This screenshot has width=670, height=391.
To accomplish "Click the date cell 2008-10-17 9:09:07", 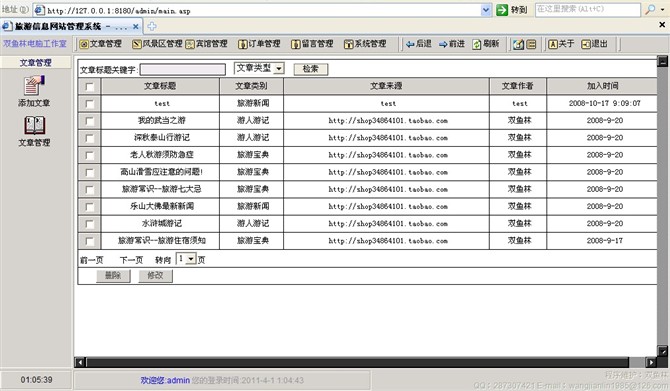I will click(605, 103).
